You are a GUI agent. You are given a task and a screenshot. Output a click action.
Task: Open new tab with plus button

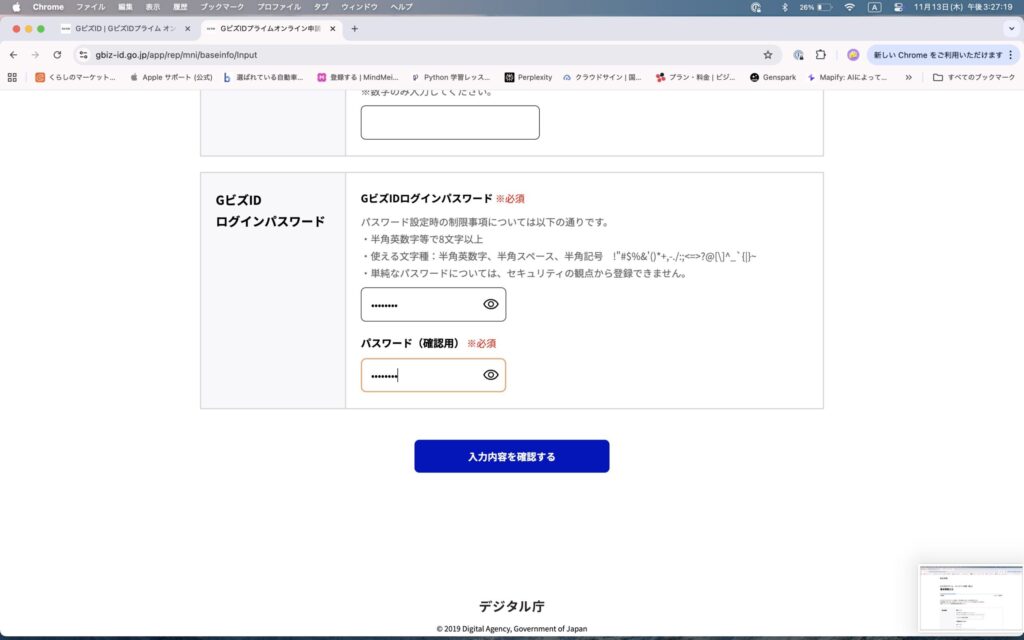354,29
